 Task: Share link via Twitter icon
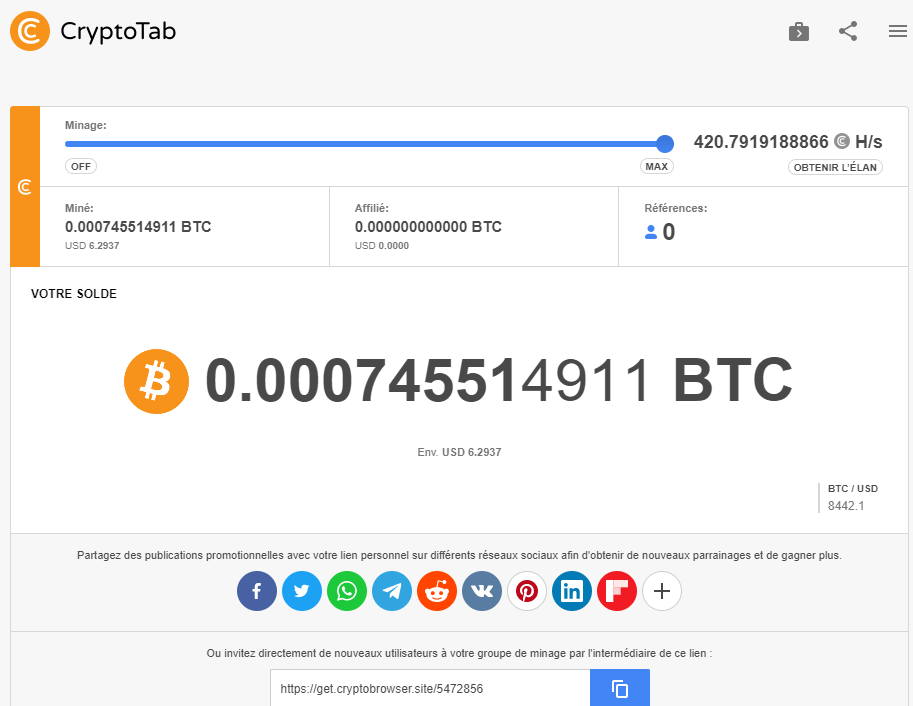pos(302,591)
